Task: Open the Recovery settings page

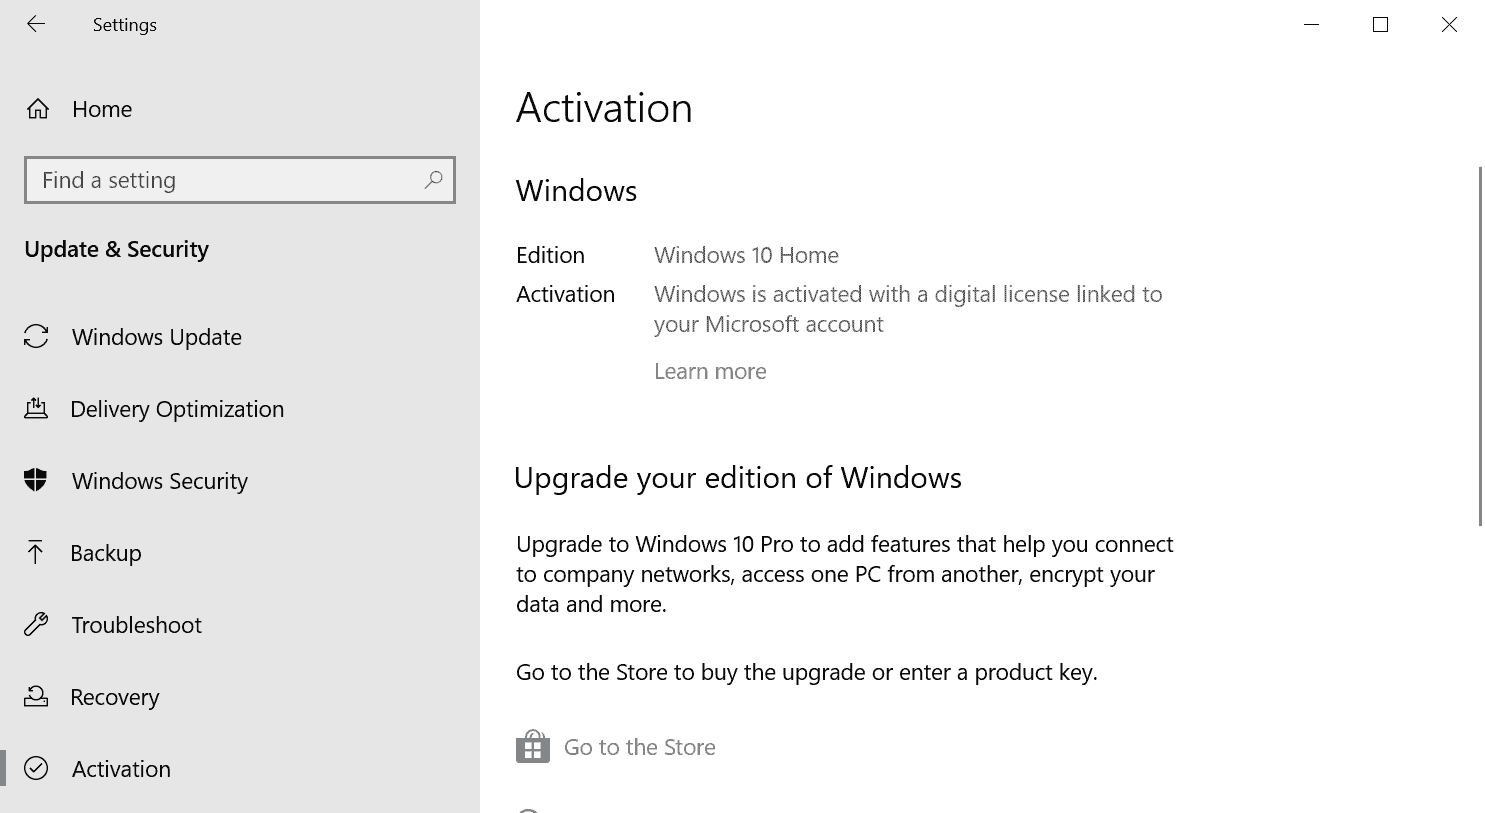Action: (x=115, y=697)
